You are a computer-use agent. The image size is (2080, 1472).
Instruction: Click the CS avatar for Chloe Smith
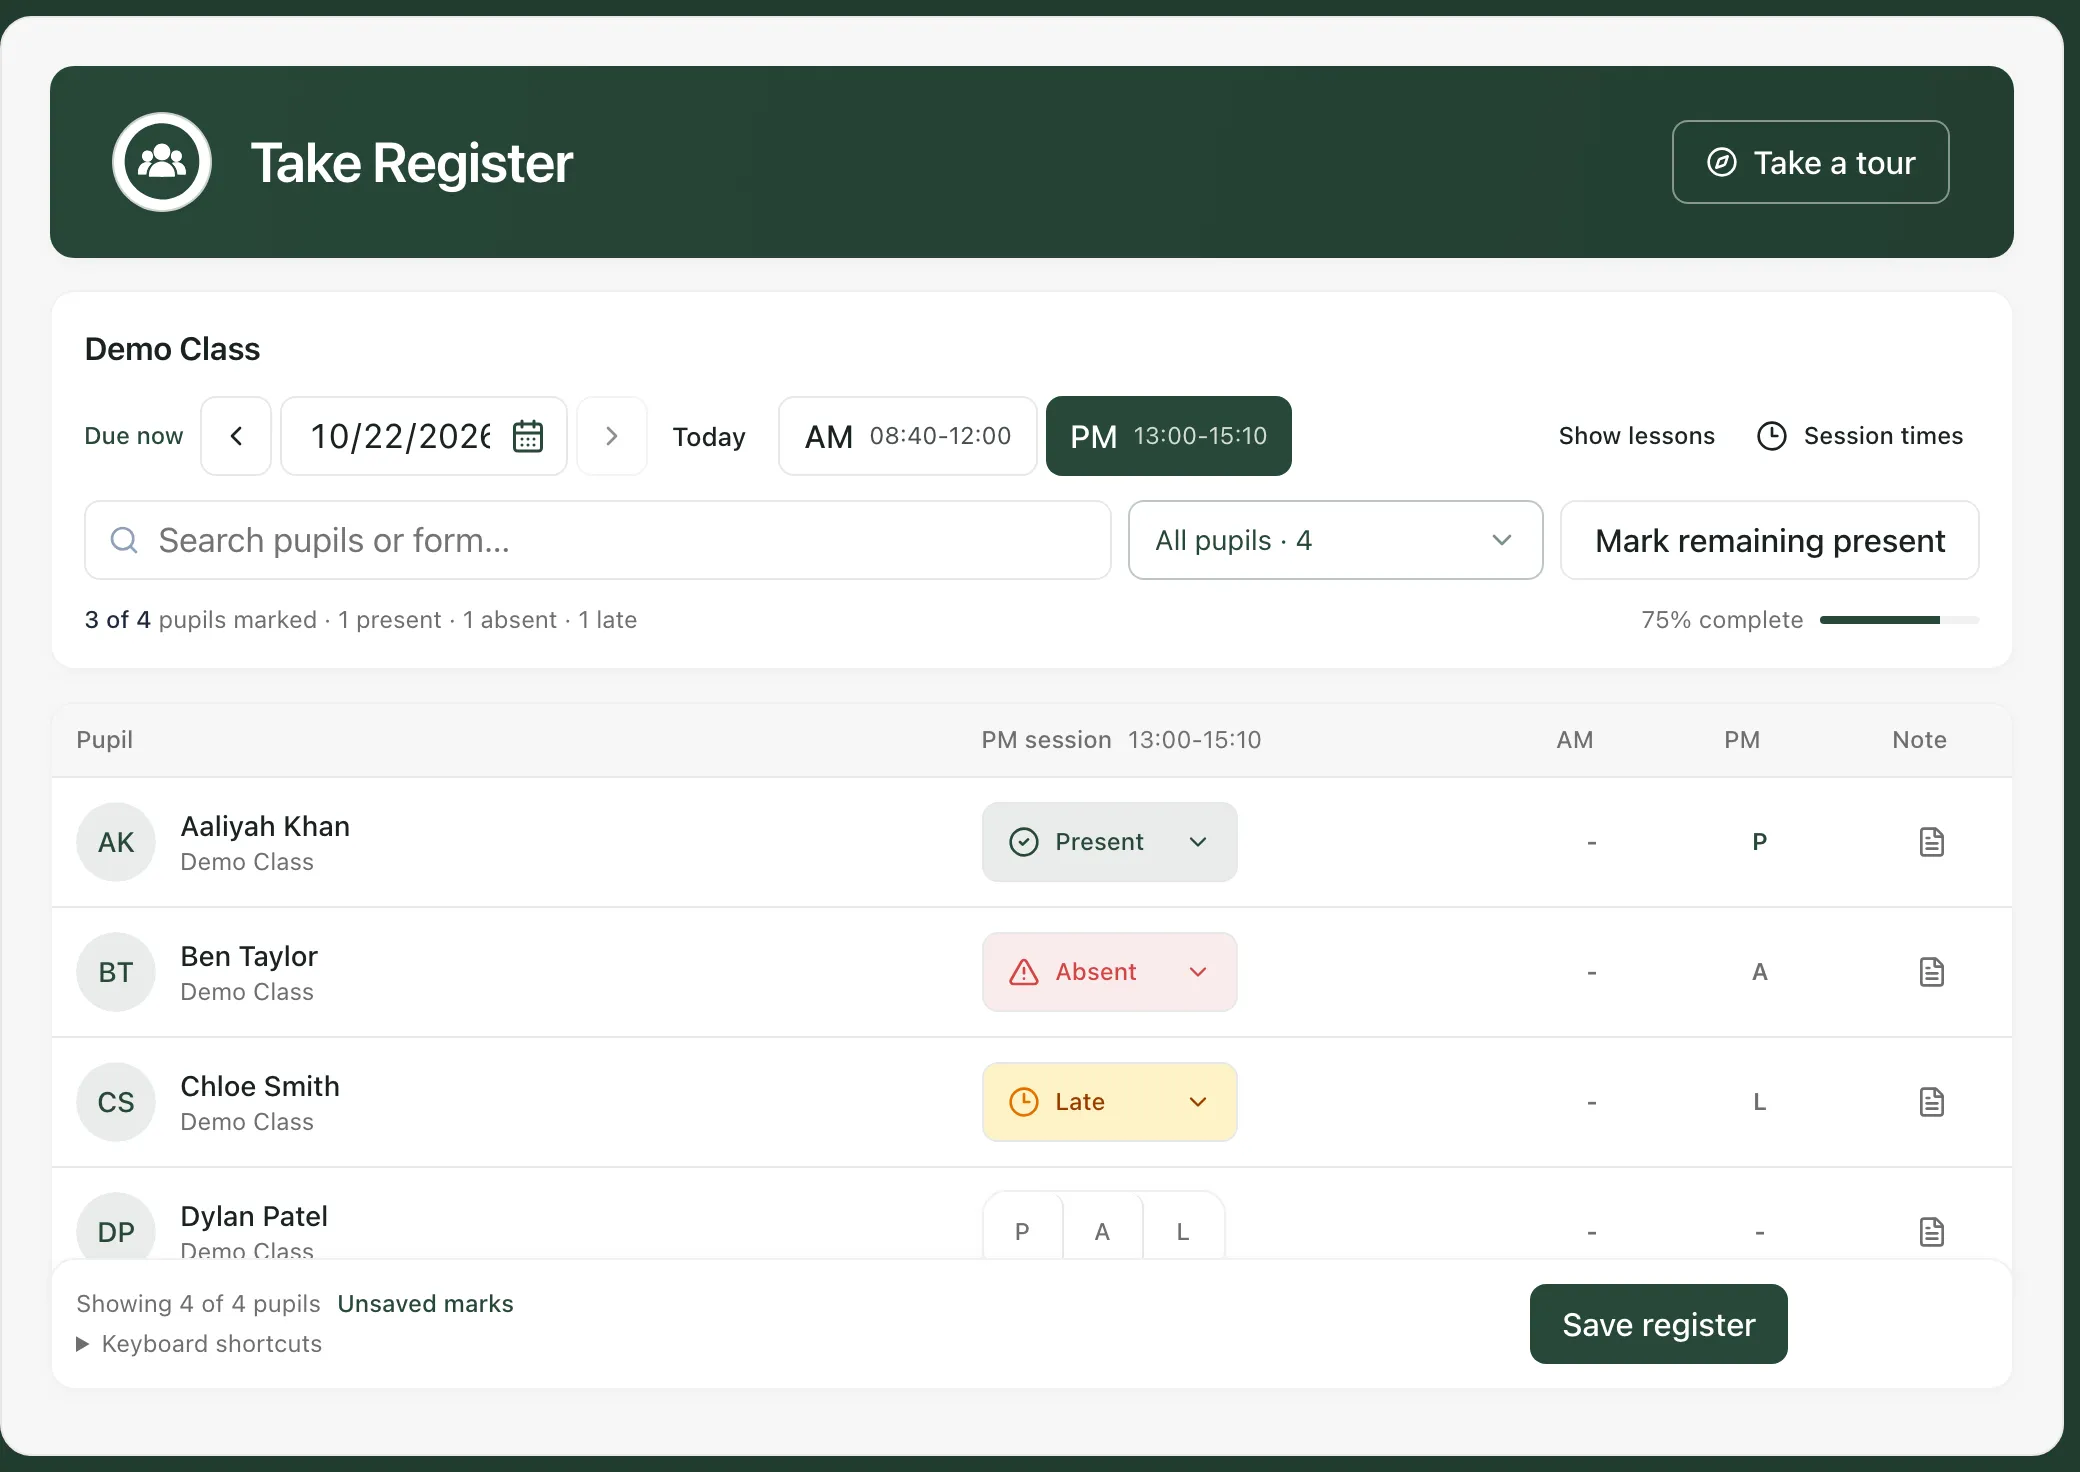pyautogui.click(x=116, y=1102)
